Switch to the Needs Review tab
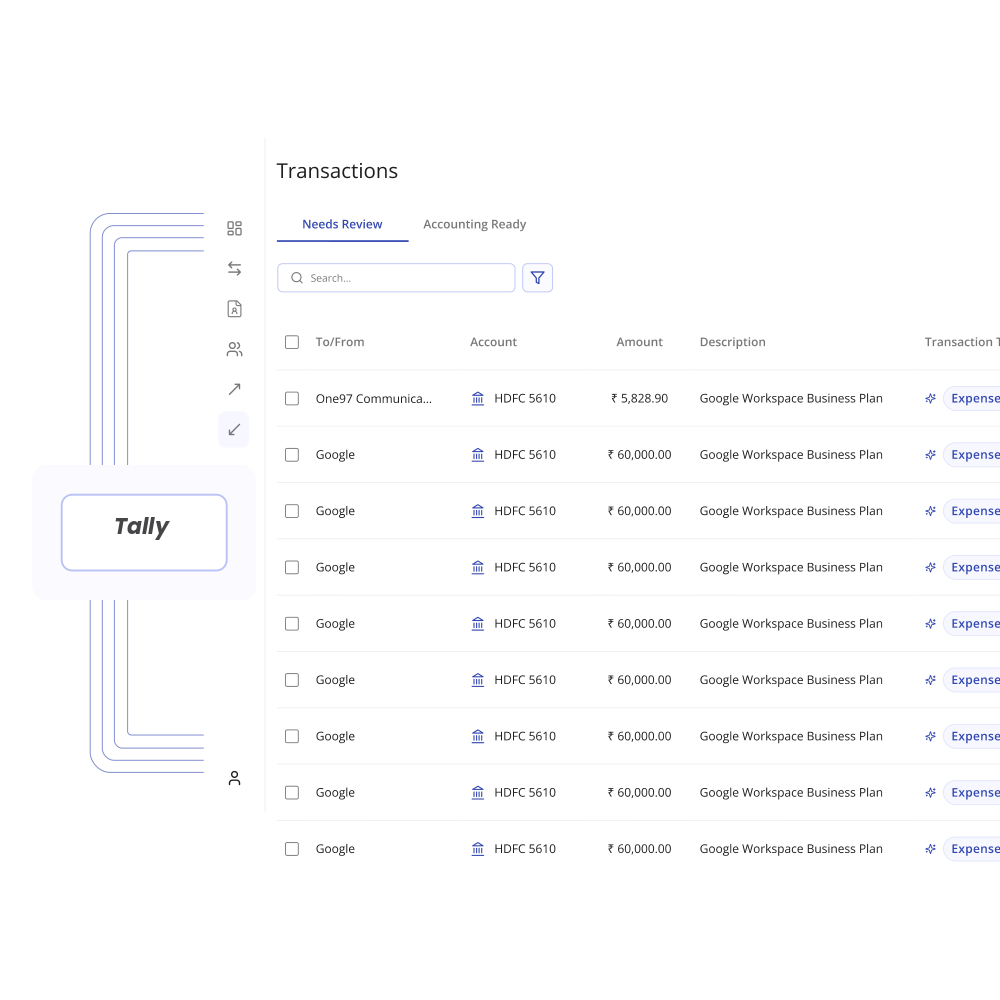Viewport: 1000px width, 1000px height. tap(342, 224)
